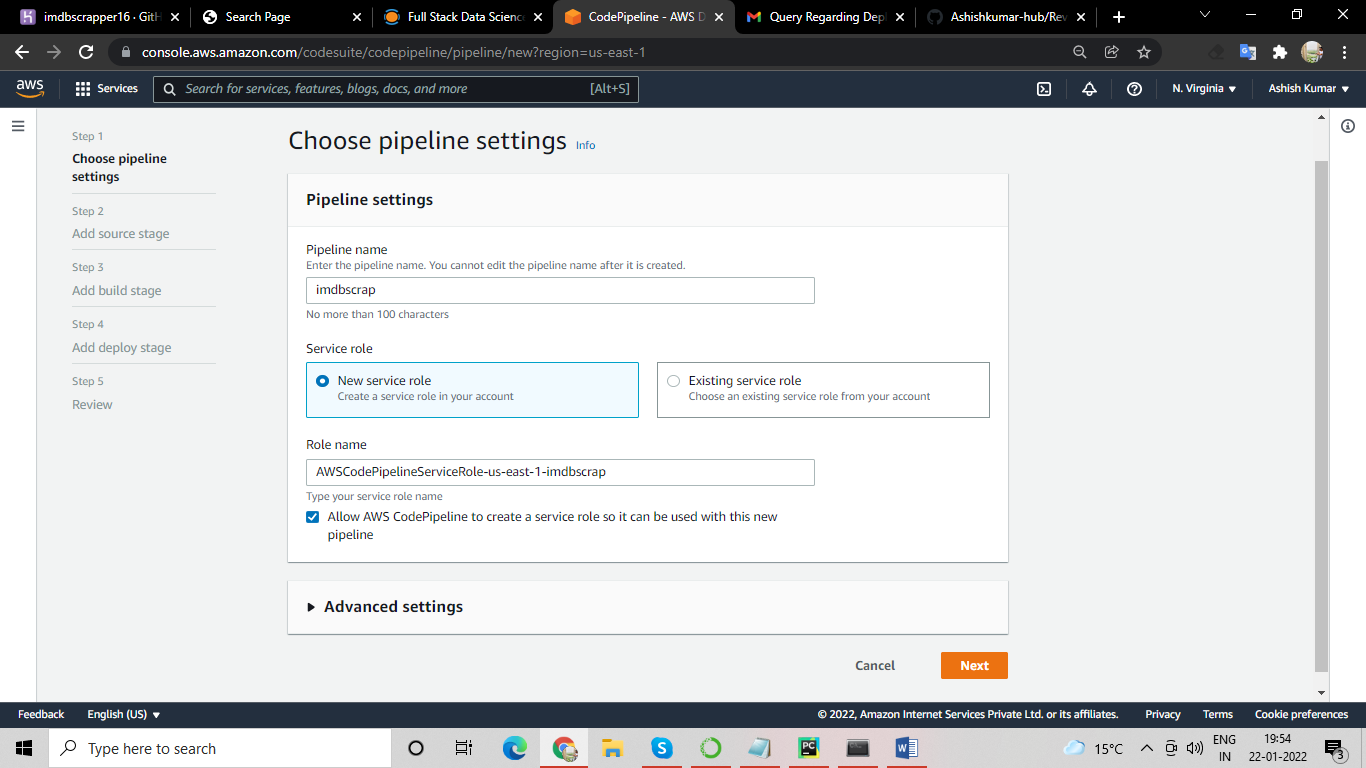
Task: Reload the current page
Action: (x=86, y=52)
